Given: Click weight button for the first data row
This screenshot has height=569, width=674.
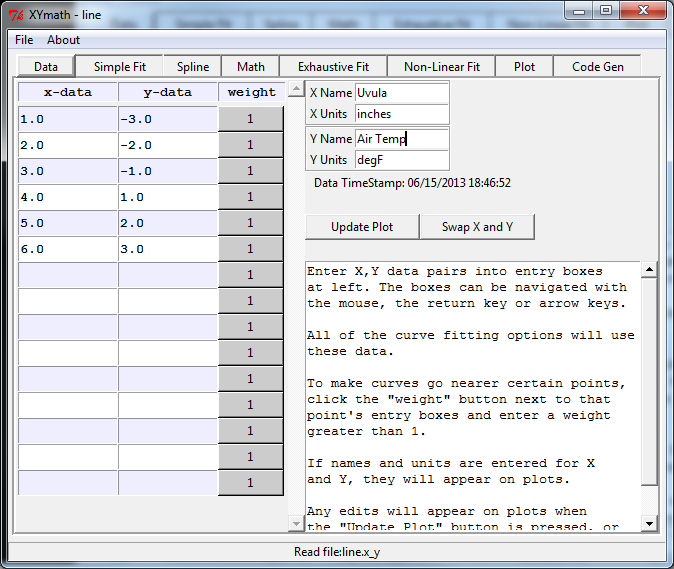Looking at the screenshot, I should pos(250,119).
